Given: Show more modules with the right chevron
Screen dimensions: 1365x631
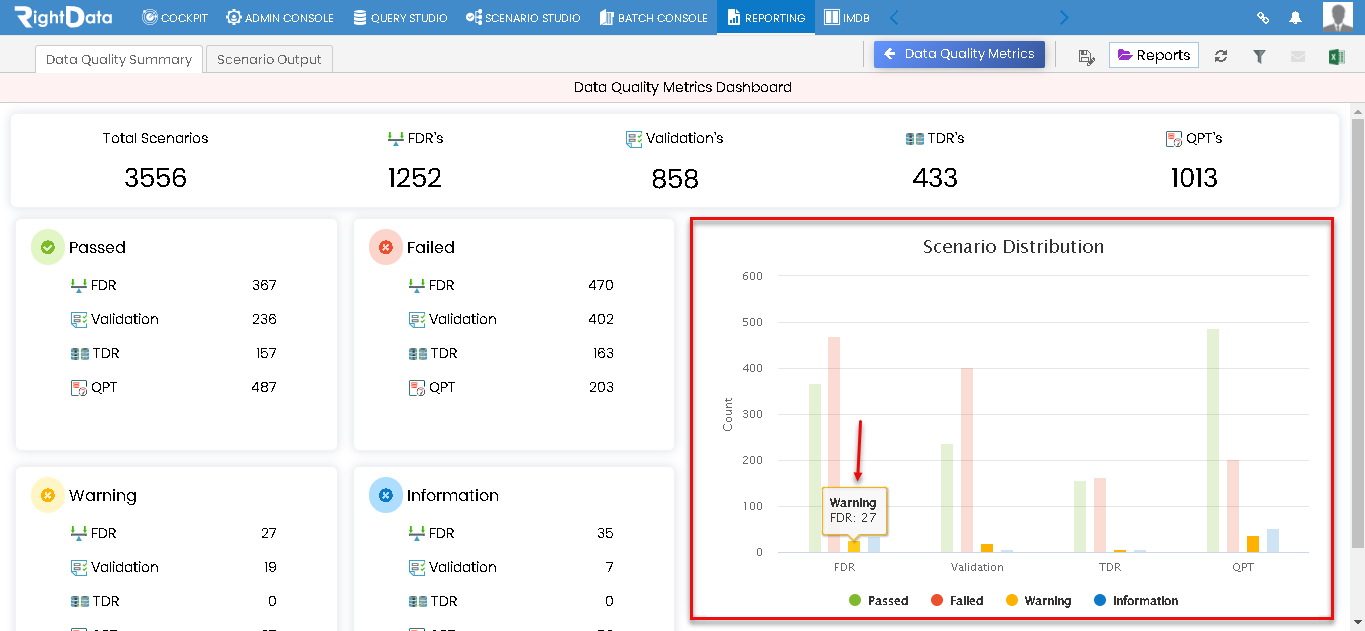Looking at the screenshot, I should click(x=1063, y=17).
